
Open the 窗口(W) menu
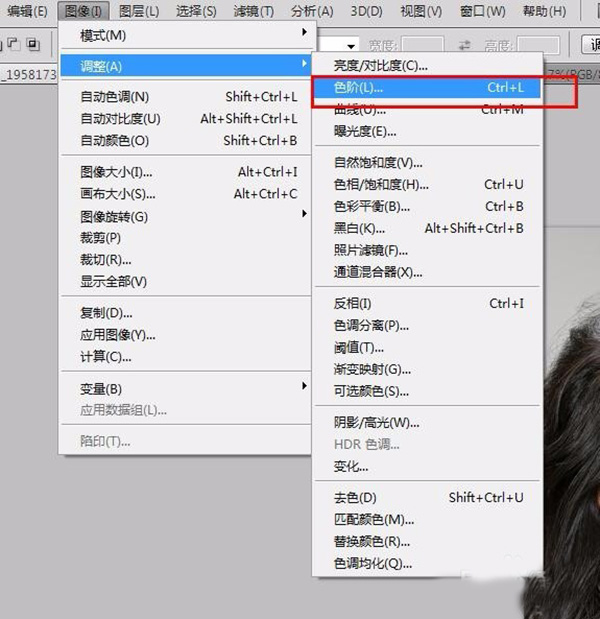coord(482,11)
